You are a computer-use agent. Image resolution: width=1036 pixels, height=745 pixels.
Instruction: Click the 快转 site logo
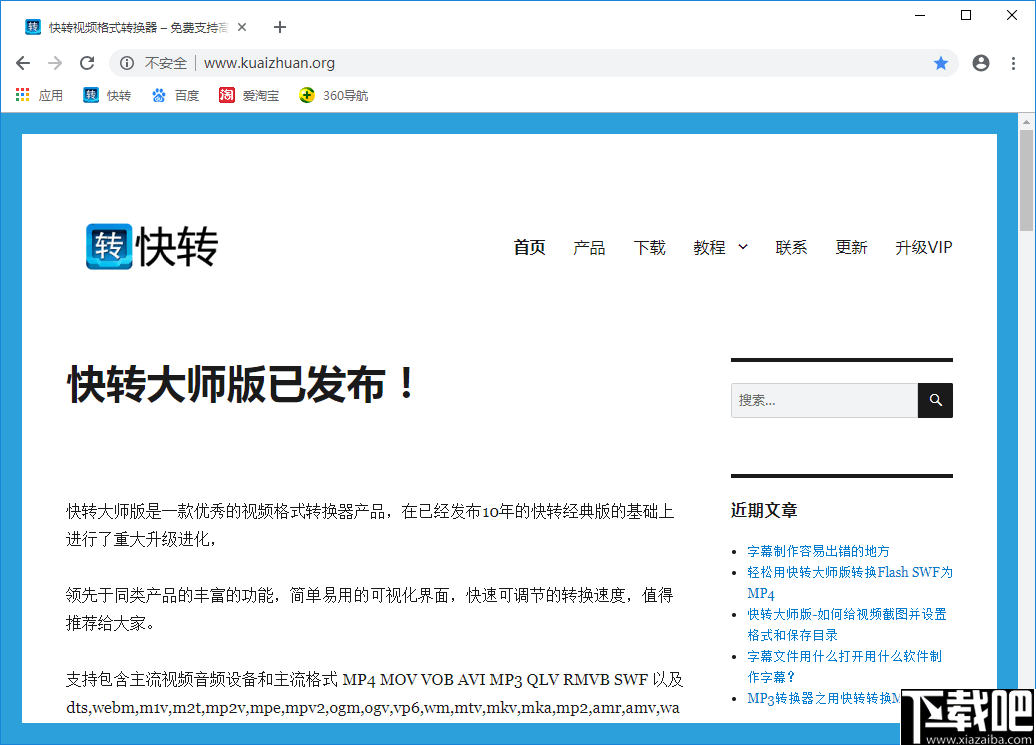(x=150, y=246)
